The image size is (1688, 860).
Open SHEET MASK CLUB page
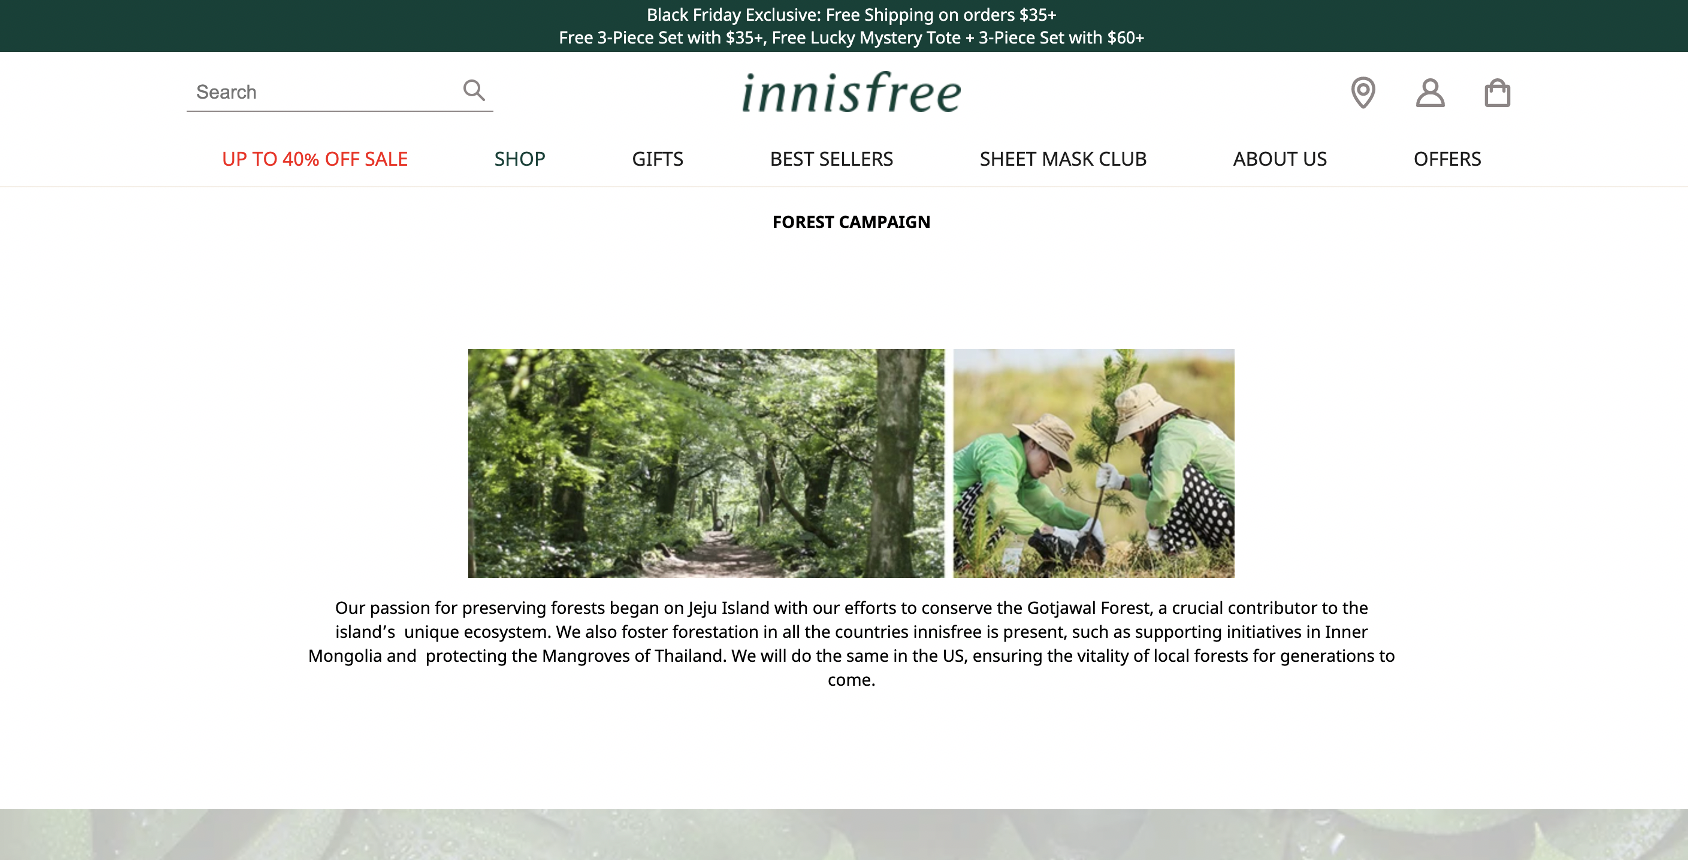[1063, 159]
